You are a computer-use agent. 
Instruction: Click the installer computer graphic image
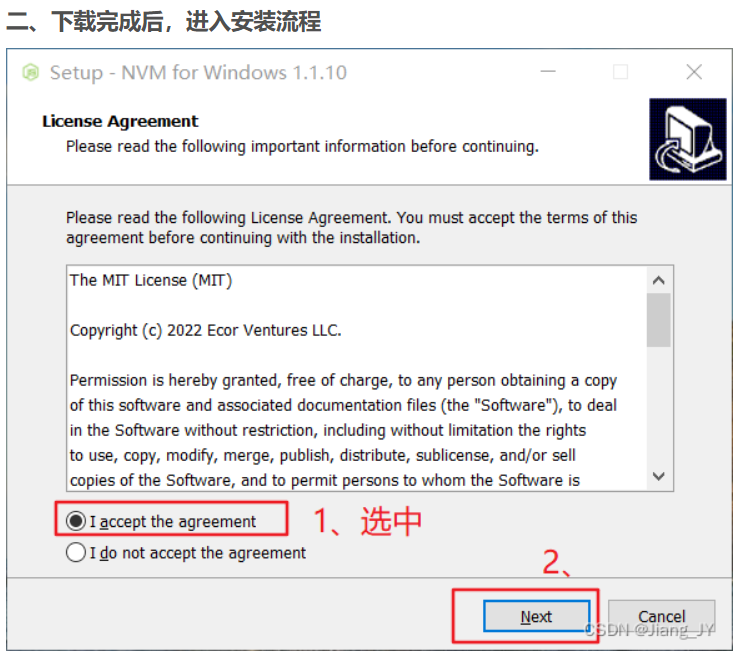688,139
